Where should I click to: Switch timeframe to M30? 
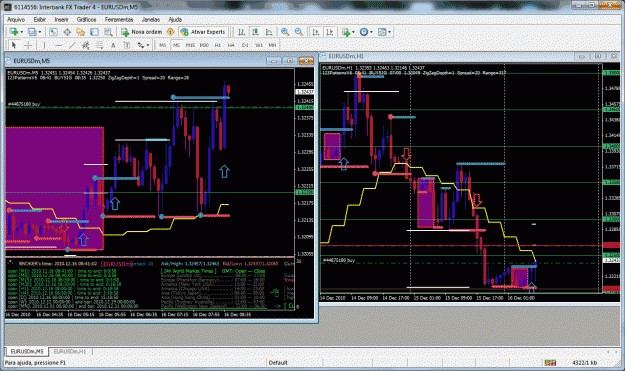[204, 45]
